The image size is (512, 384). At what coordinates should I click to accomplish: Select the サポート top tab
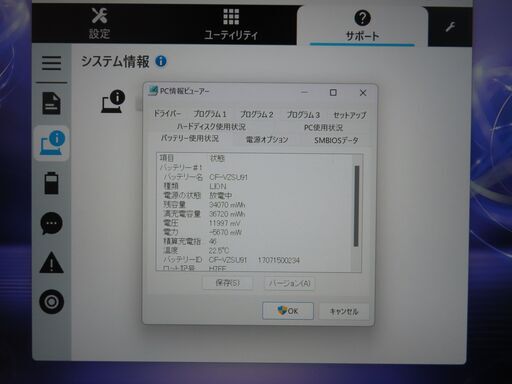click(x=362, y=26)
